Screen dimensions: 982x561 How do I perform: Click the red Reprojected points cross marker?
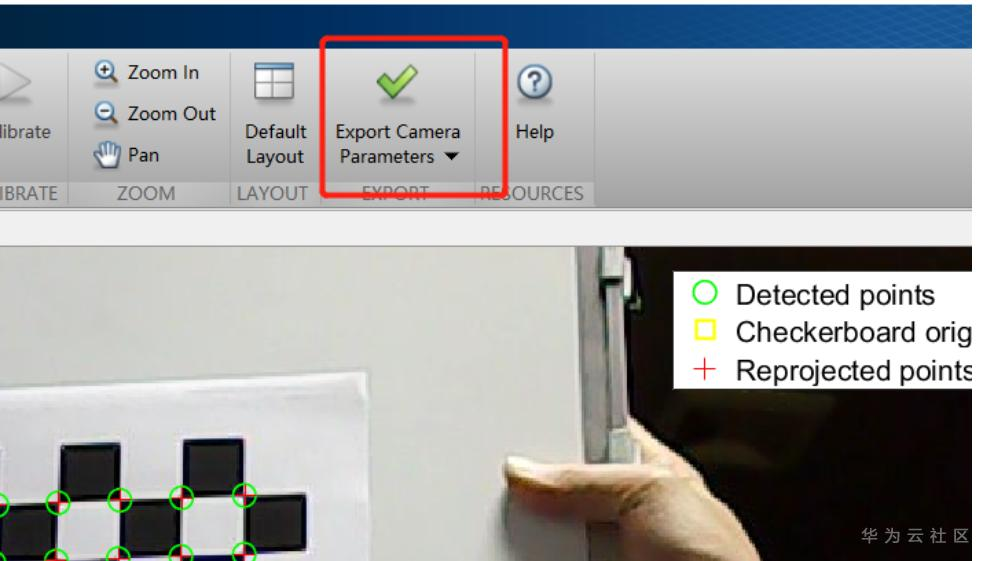705,369
